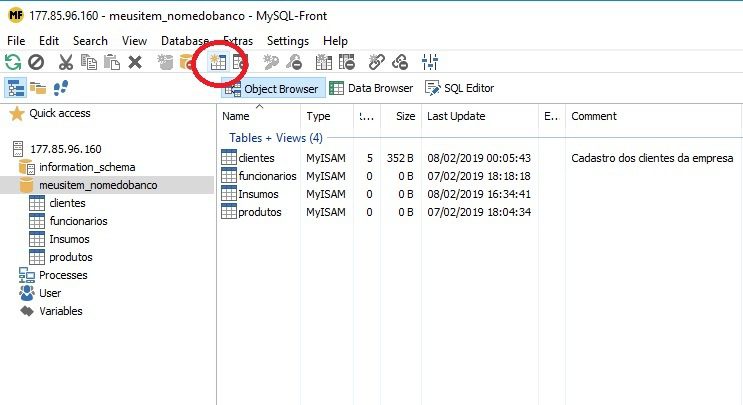743x405 pixels.
Task: Open the Search menu
Action: pos(90,41)
